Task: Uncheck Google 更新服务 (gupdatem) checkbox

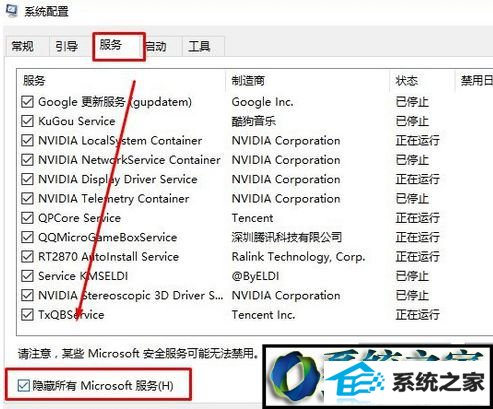Action: [x=27, y=102]
